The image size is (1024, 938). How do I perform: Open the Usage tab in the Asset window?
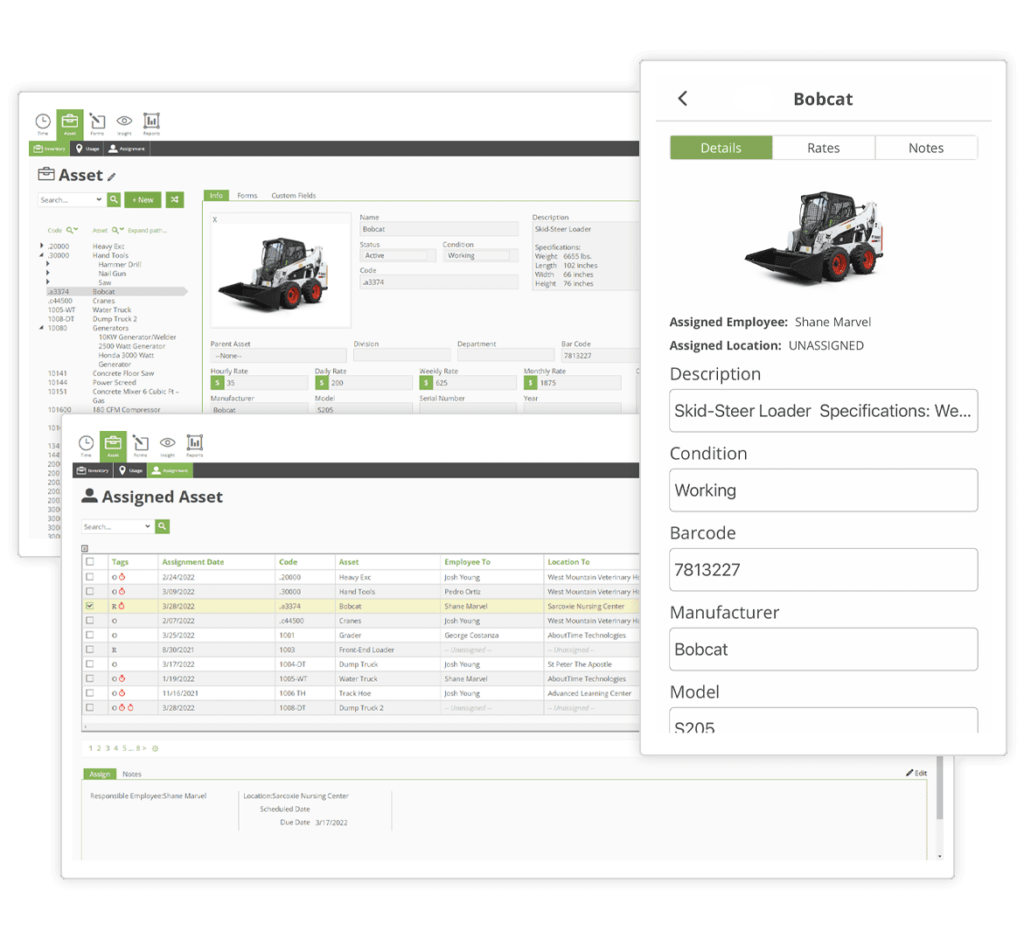[x=87, y=148]
